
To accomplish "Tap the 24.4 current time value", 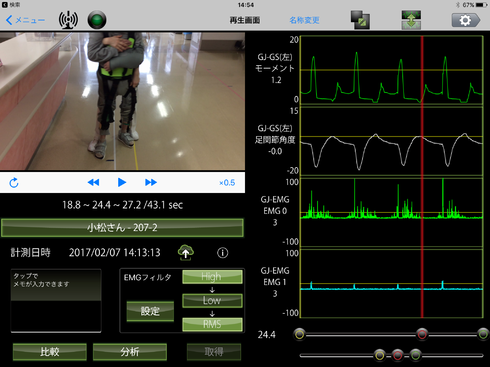I will point(267,334).
